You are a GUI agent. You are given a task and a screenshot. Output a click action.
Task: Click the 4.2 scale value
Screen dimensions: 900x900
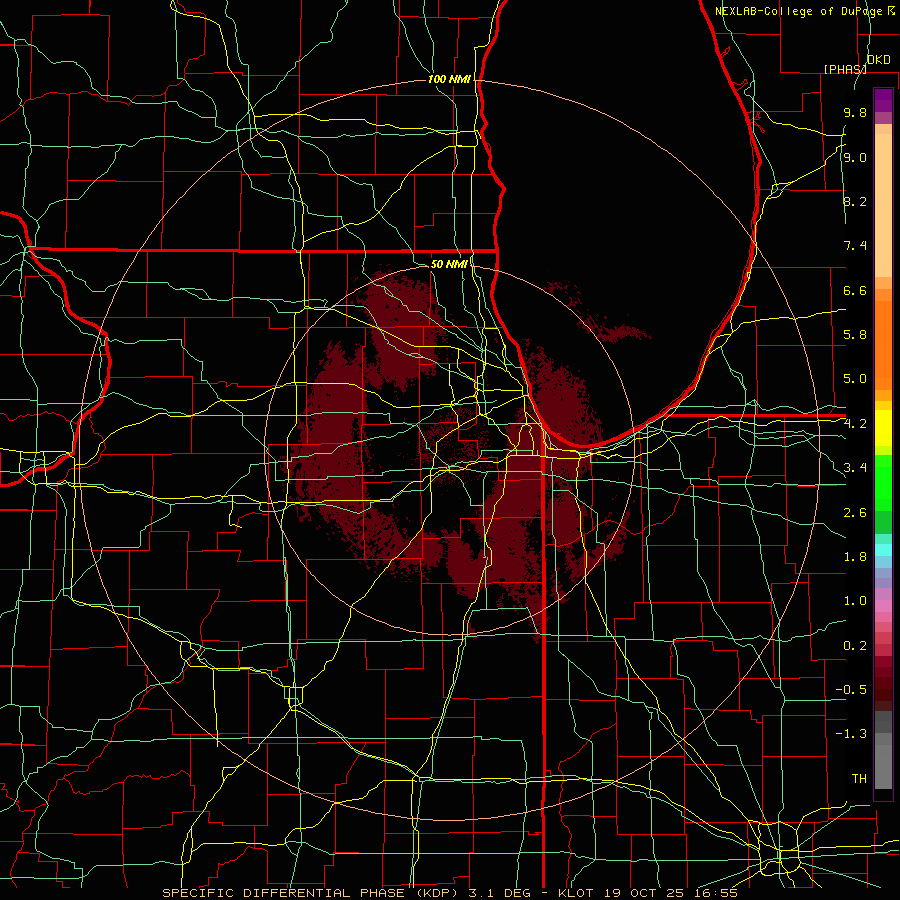[x=855, y=424]
